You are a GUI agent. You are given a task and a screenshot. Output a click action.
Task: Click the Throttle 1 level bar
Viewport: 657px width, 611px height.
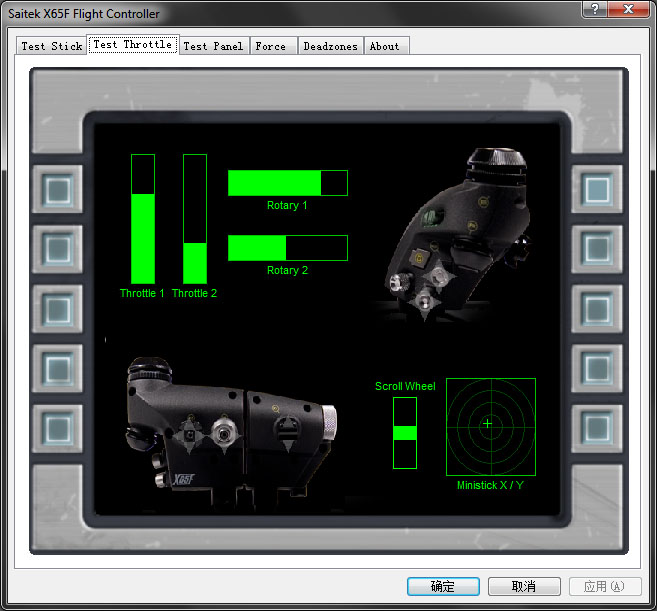(x=143, y=219)
